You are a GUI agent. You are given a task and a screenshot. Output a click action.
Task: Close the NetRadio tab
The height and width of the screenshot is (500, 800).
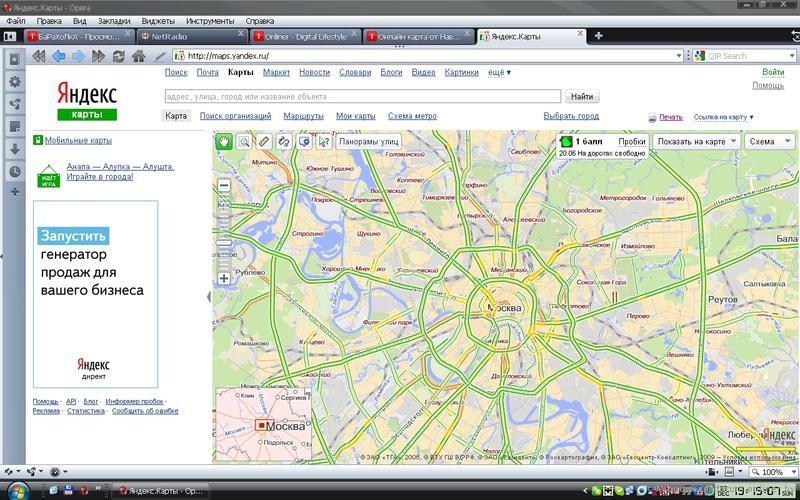click(x=241, y=33)
